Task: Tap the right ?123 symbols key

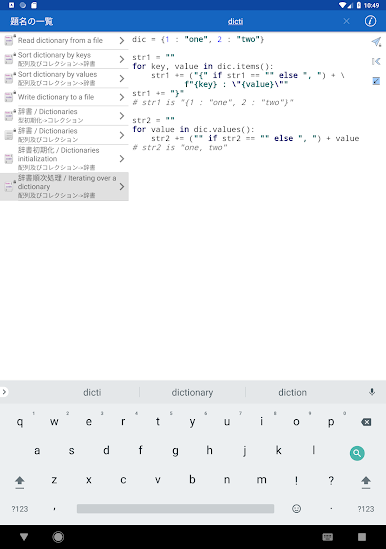Action: pos(366,509)
